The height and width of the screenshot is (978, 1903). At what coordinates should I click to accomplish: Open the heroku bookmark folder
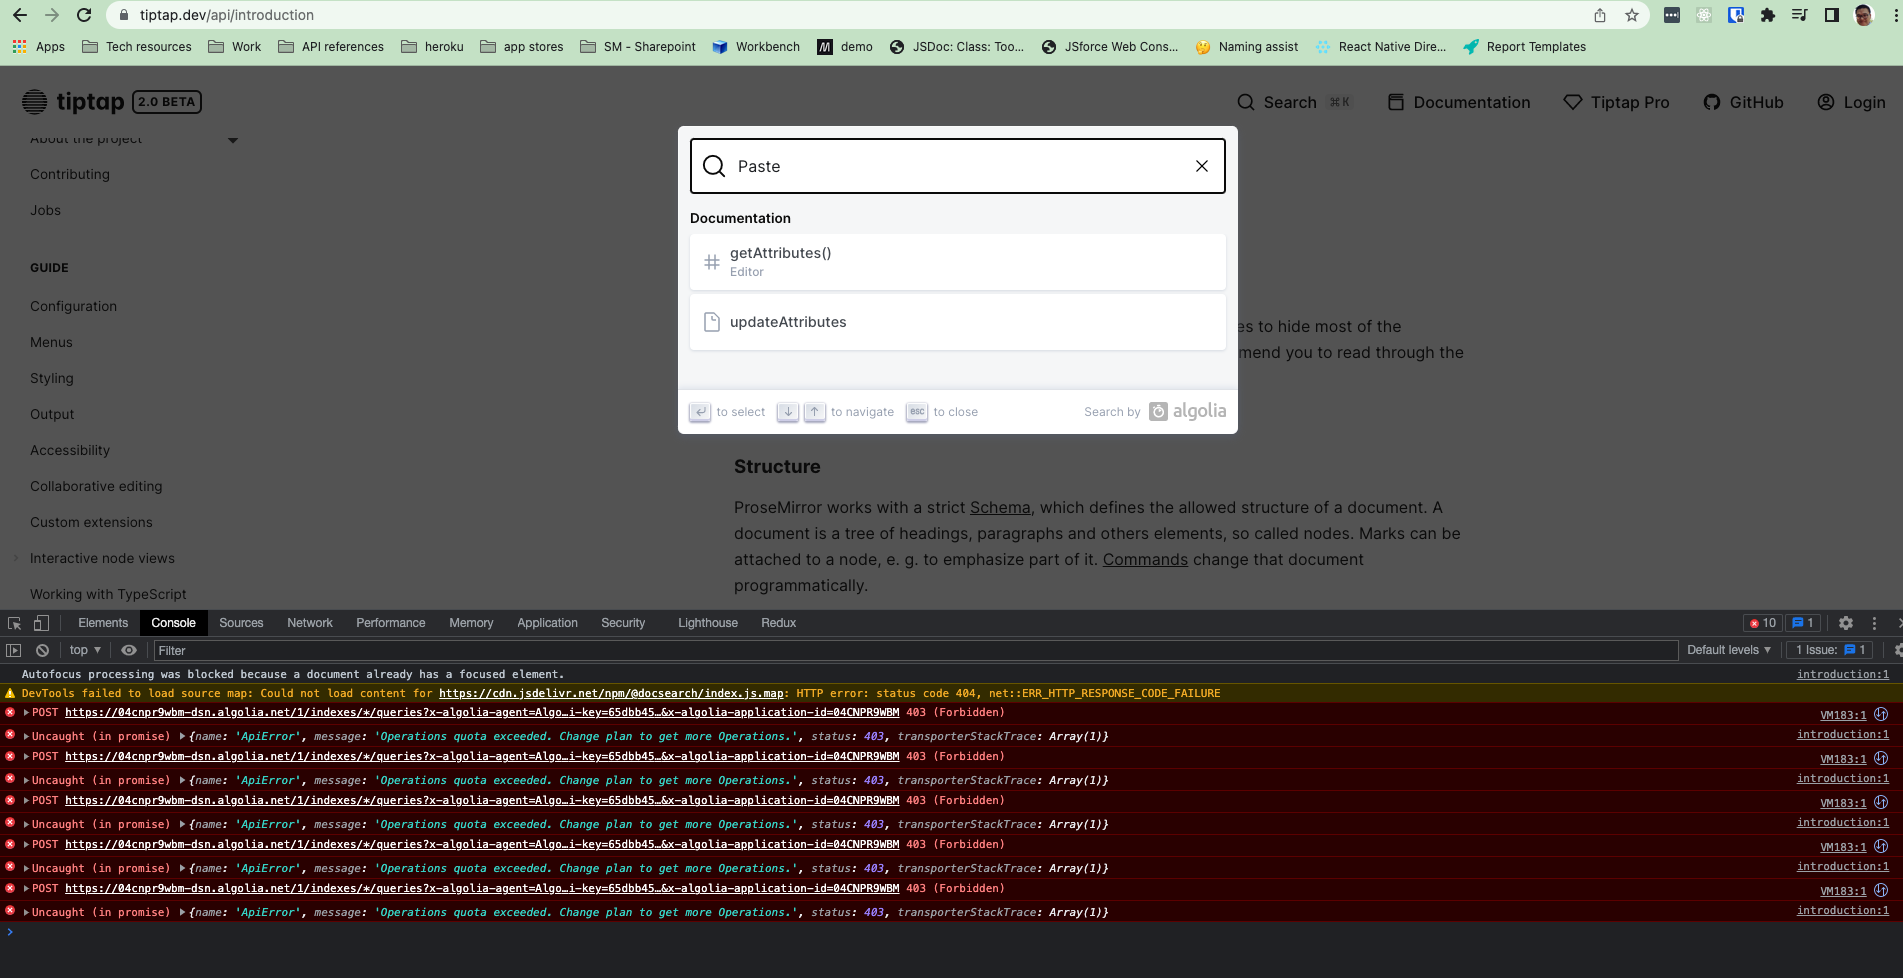pos(432,47)
